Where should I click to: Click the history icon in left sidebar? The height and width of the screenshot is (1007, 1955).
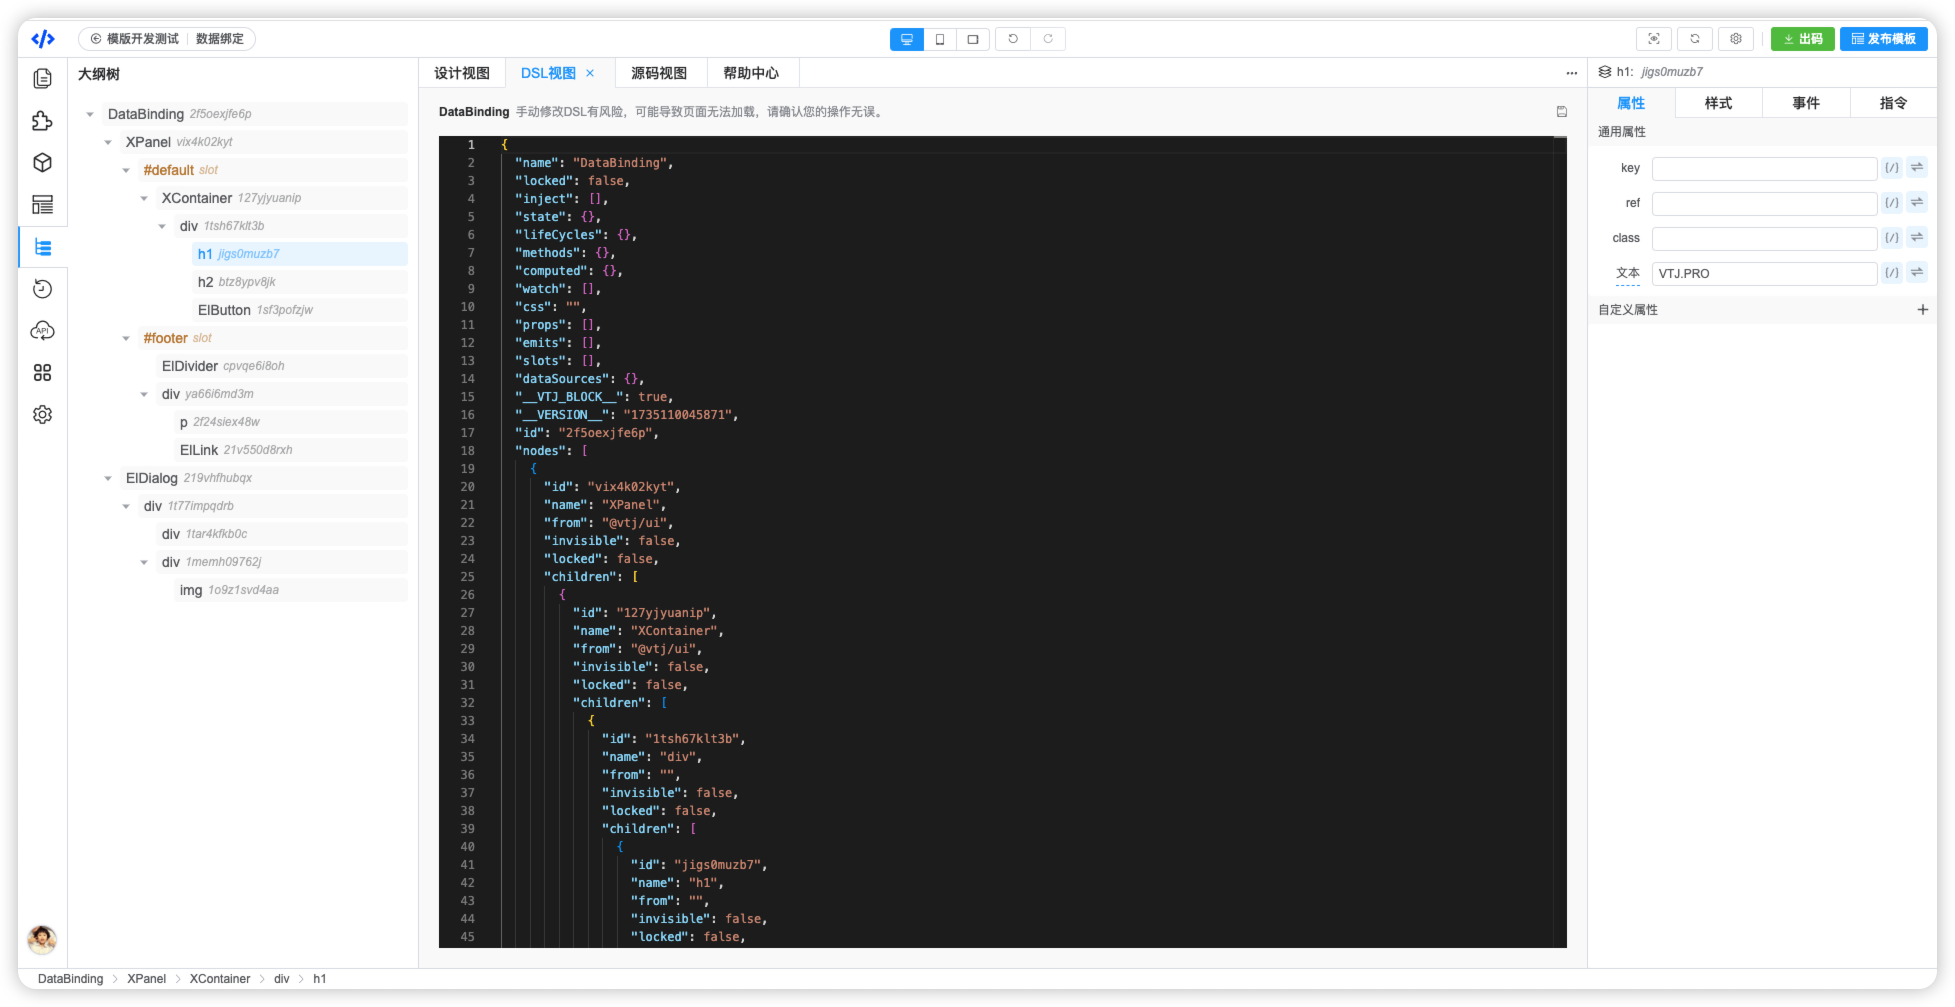click(x=42, y=289)
